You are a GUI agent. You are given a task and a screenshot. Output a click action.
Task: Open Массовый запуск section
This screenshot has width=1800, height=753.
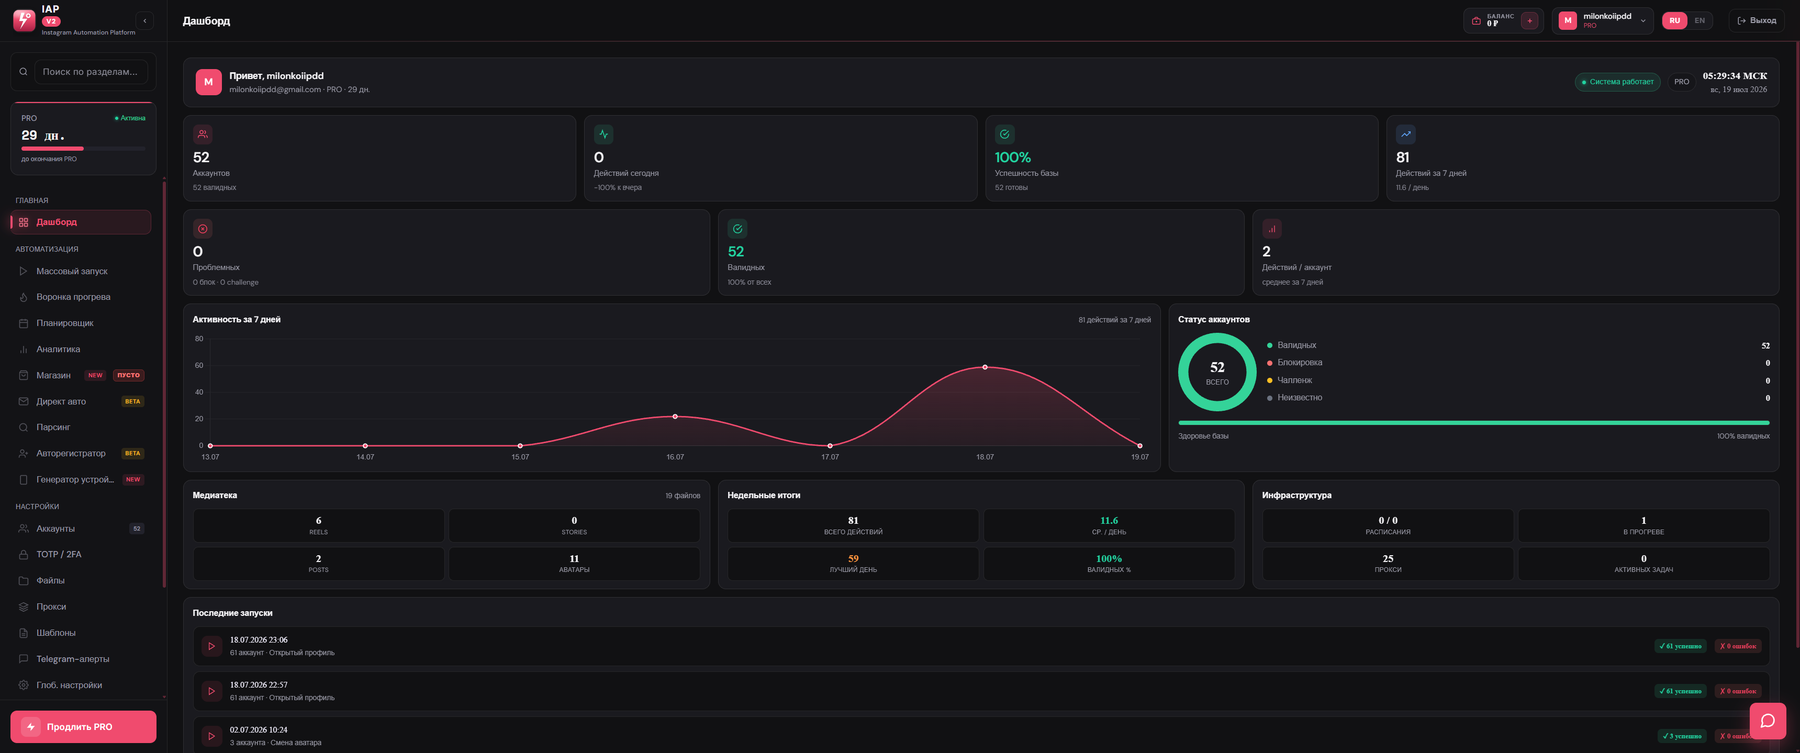click(x=82, y=271)
